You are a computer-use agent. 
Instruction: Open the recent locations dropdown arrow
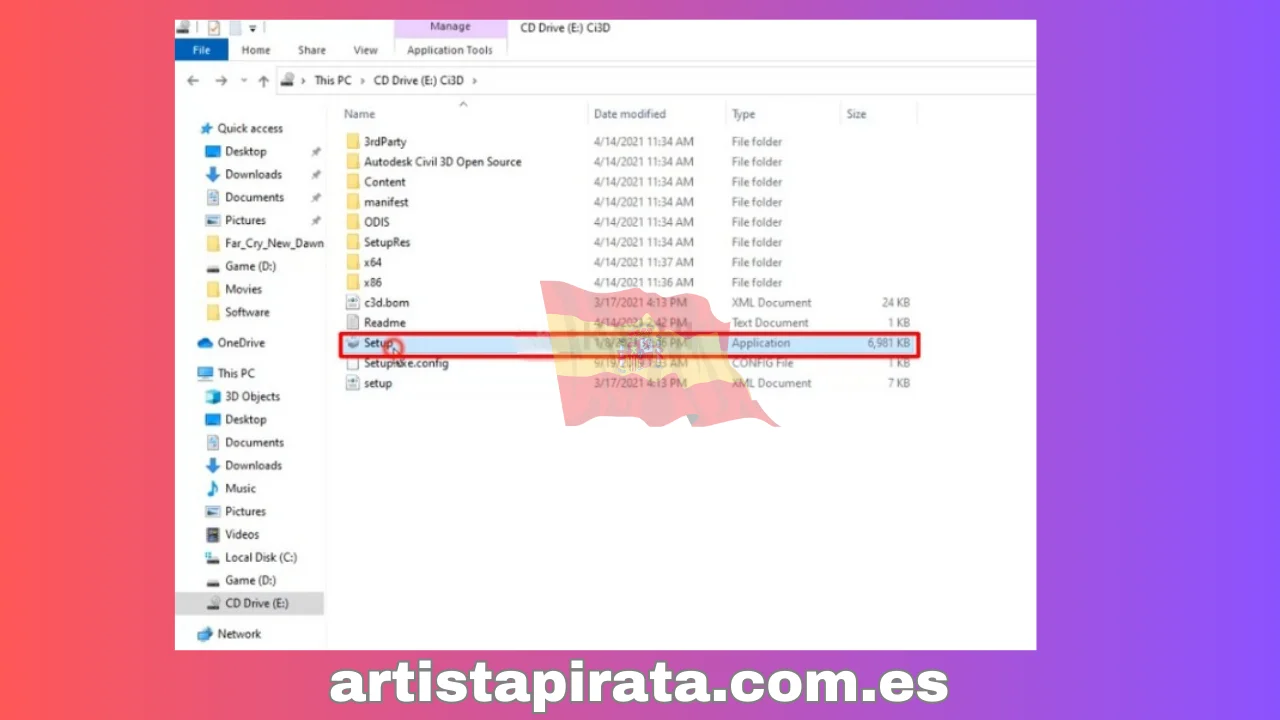(243, 81)
